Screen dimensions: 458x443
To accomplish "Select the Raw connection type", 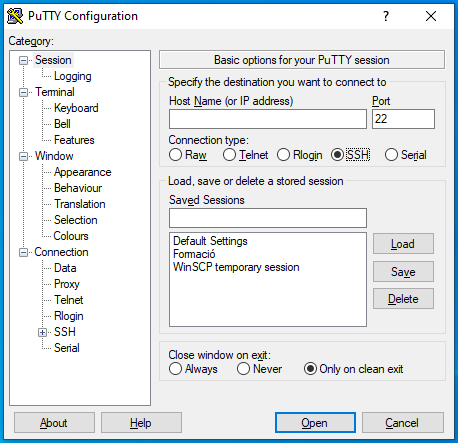I will [x=175, y=155].
